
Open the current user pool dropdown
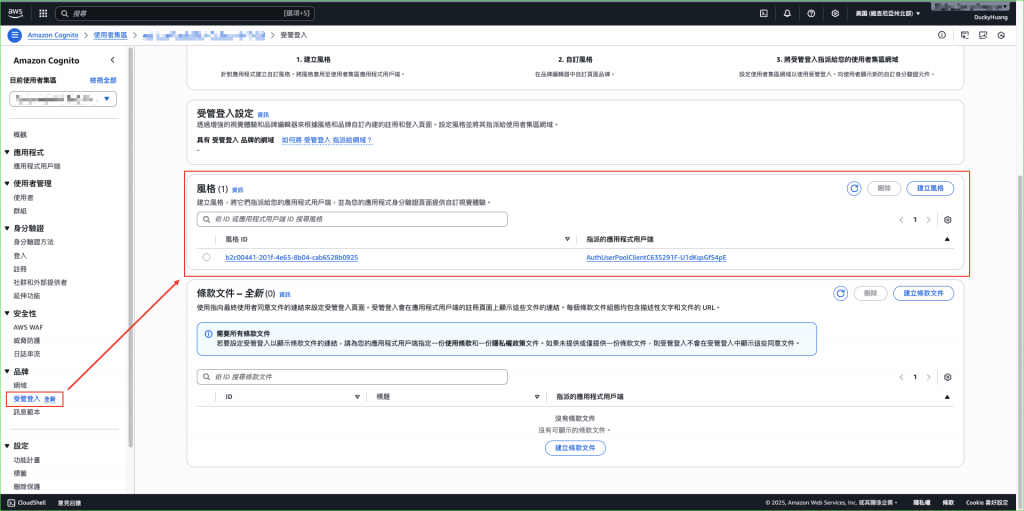click(x=63, y=99)
